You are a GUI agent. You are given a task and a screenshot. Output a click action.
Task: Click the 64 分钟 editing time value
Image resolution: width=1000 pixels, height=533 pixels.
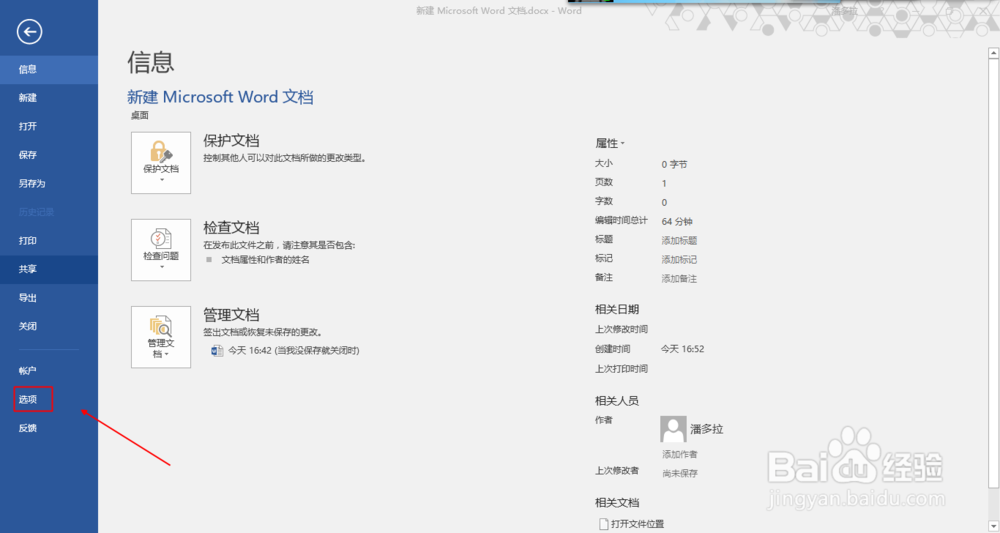click(x=677, y=221)
